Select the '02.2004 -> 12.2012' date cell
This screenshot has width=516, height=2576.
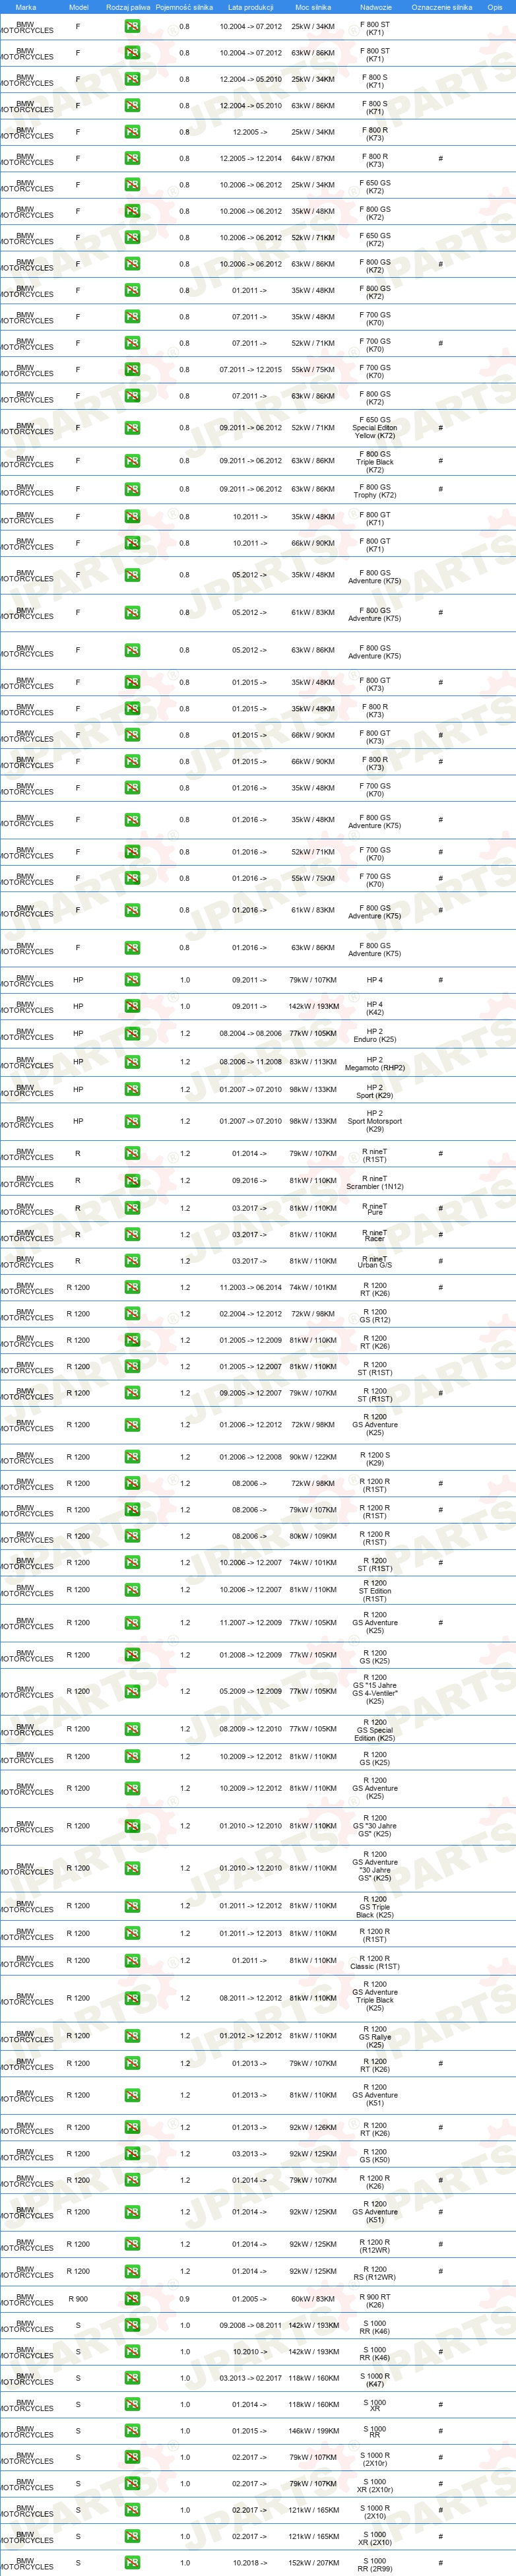coord(250,1314)
